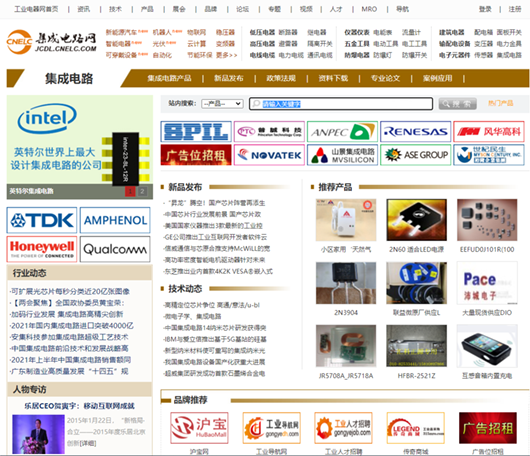
Task: Click the ANPEC logo tile
Action: coord(342,131)
